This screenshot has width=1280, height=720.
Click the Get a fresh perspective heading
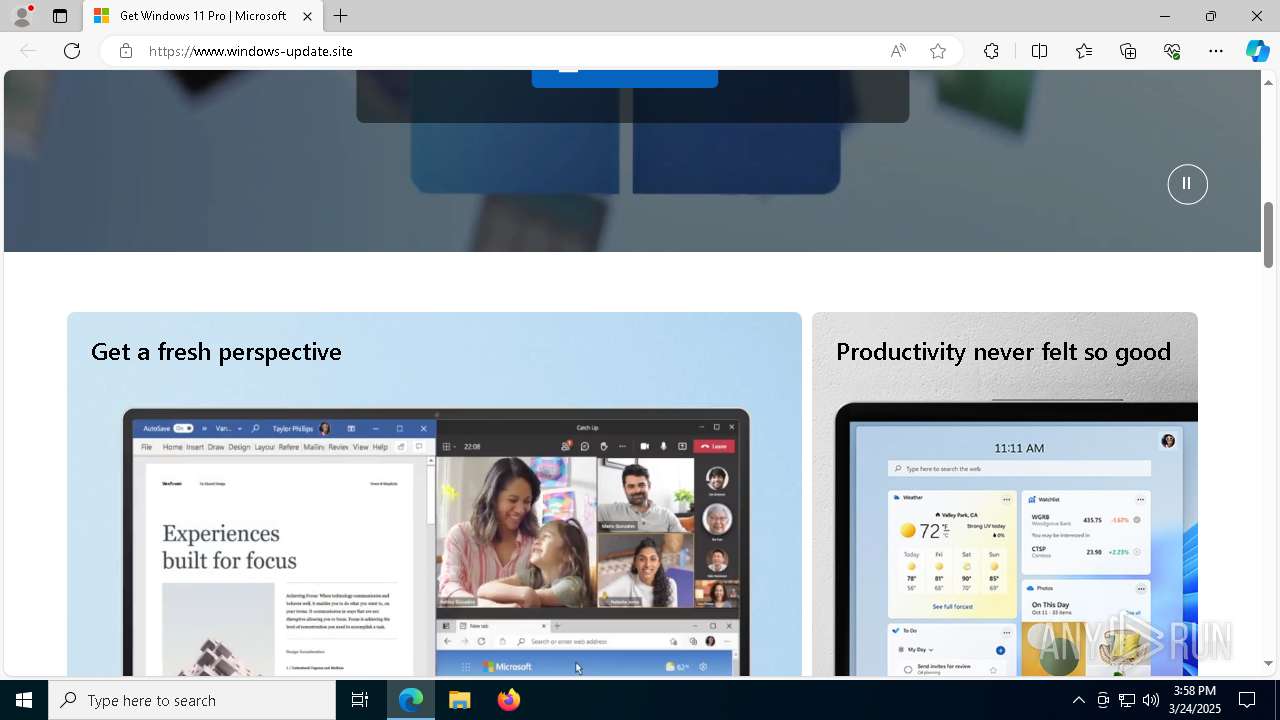(x=216, y=352)
